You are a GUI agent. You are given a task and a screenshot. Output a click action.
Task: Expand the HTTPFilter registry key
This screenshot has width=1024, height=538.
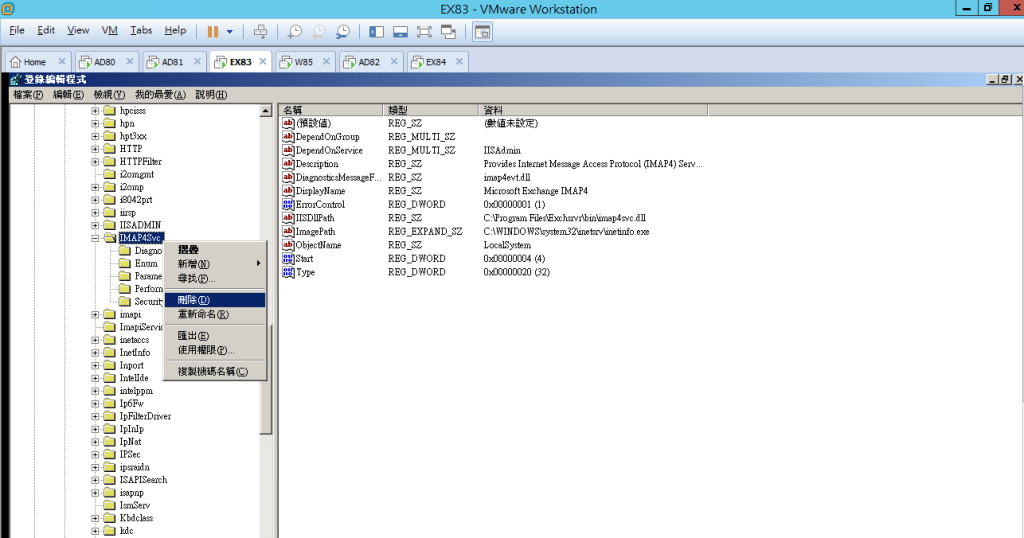pos(96,161)
